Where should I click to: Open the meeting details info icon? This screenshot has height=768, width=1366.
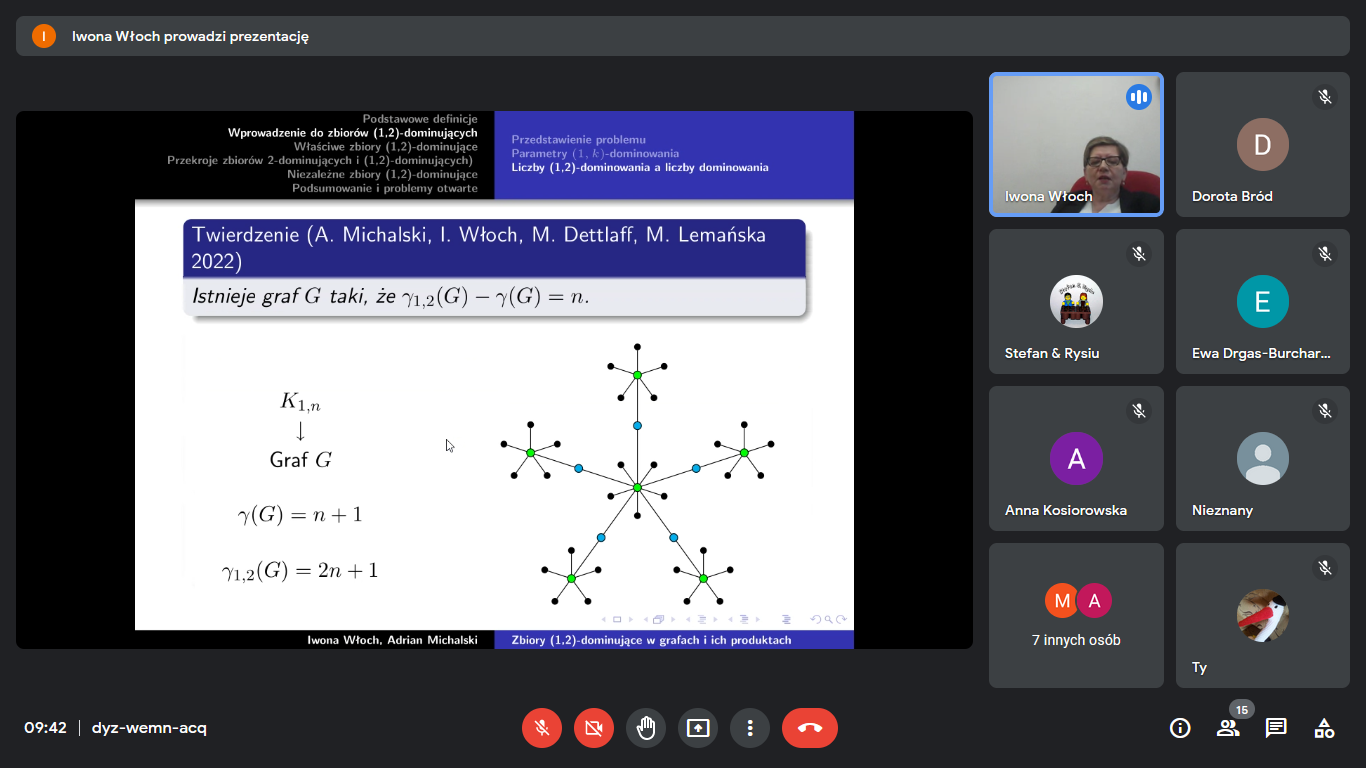pos(1180,728)
